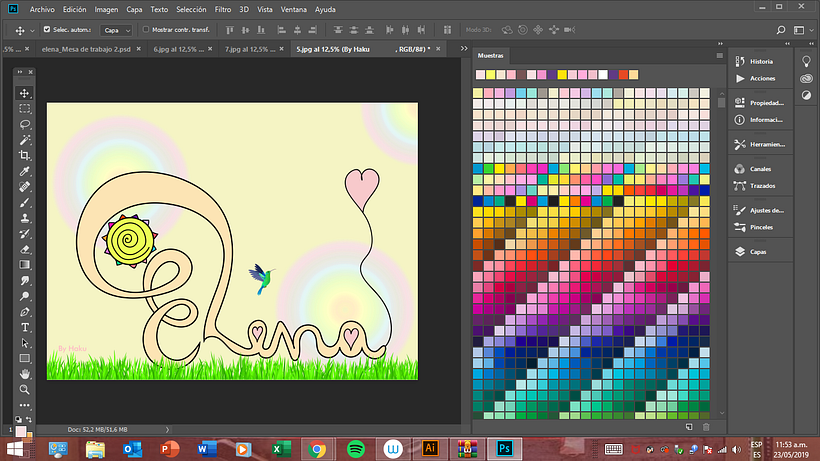The image size is (820, 461).
Task: Open the Canales panel
Action: tap(760, 169)
